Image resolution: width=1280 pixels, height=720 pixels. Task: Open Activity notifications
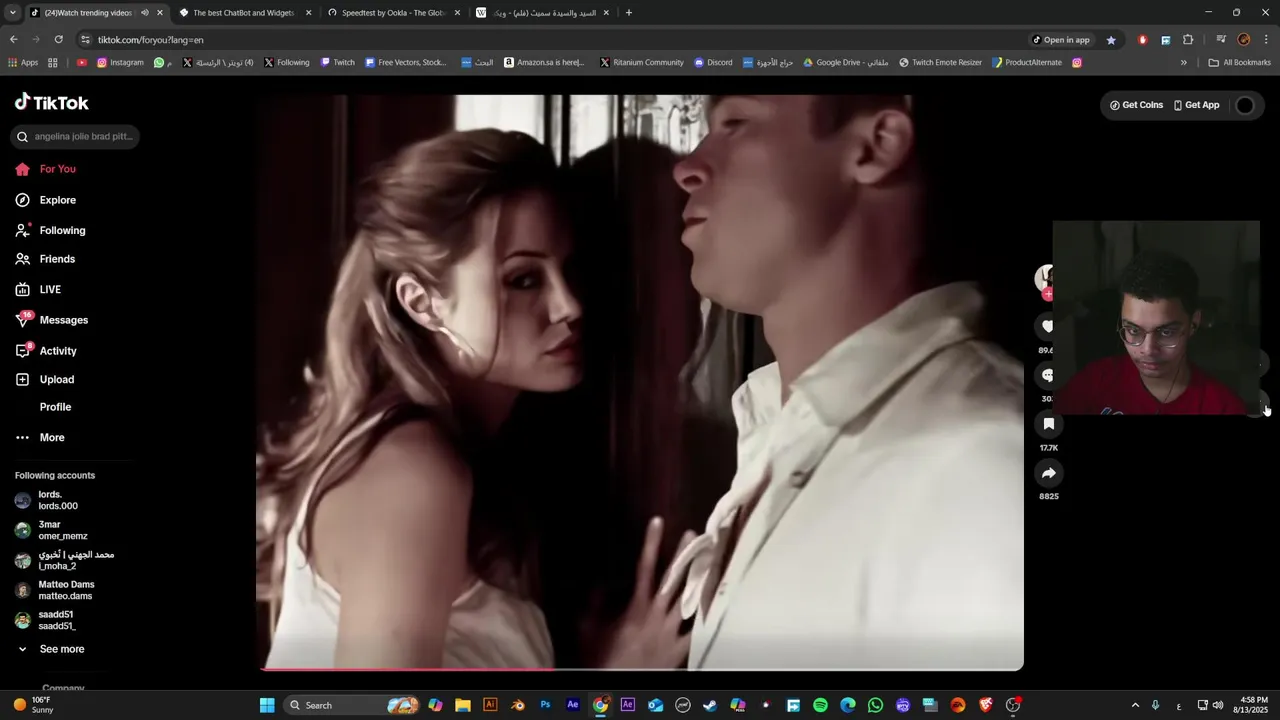coord(46,351)
